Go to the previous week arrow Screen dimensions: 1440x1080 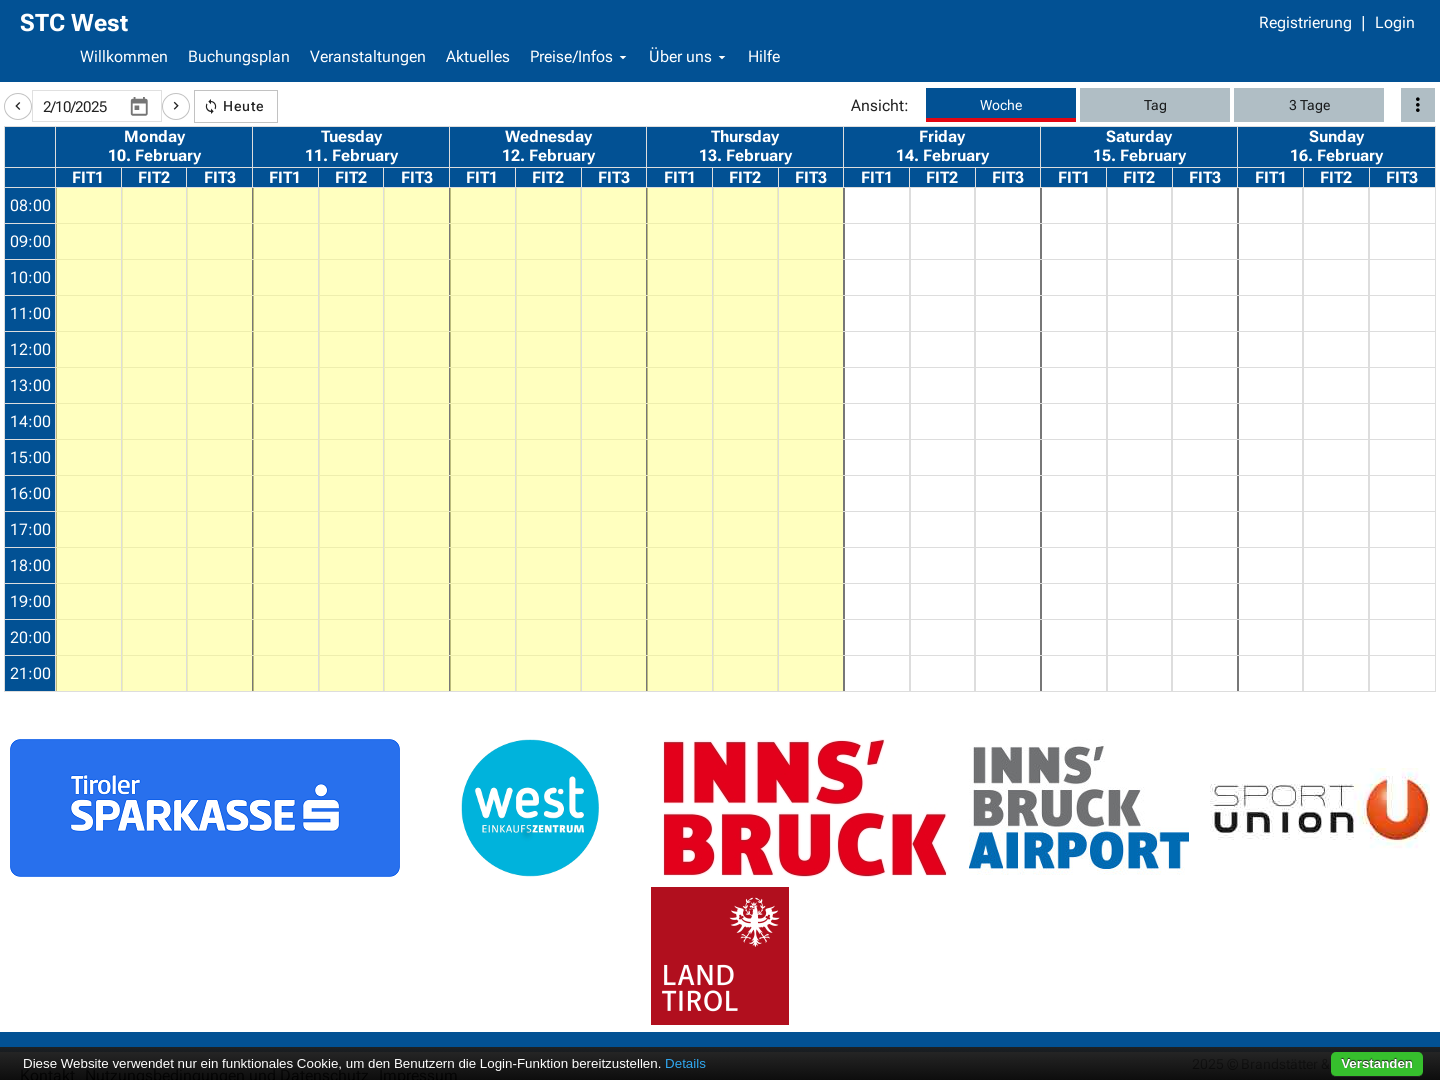(x=18, y=106)
